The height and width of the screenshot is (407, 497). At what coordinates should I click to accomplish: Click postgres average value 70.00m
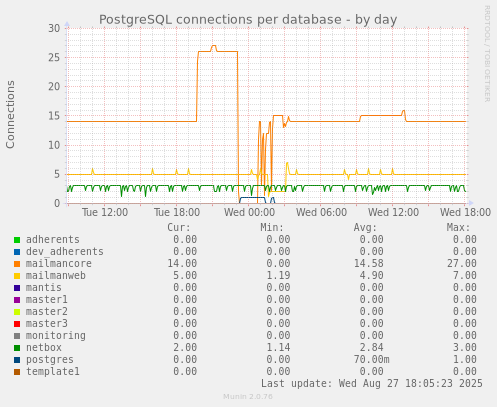point(371,359)
